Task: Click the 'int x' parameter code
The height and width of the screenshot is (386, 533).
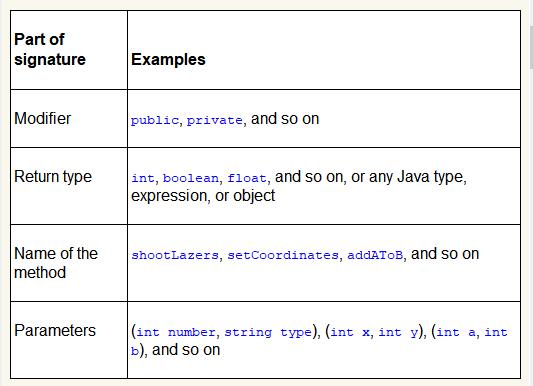Action: 350,332
